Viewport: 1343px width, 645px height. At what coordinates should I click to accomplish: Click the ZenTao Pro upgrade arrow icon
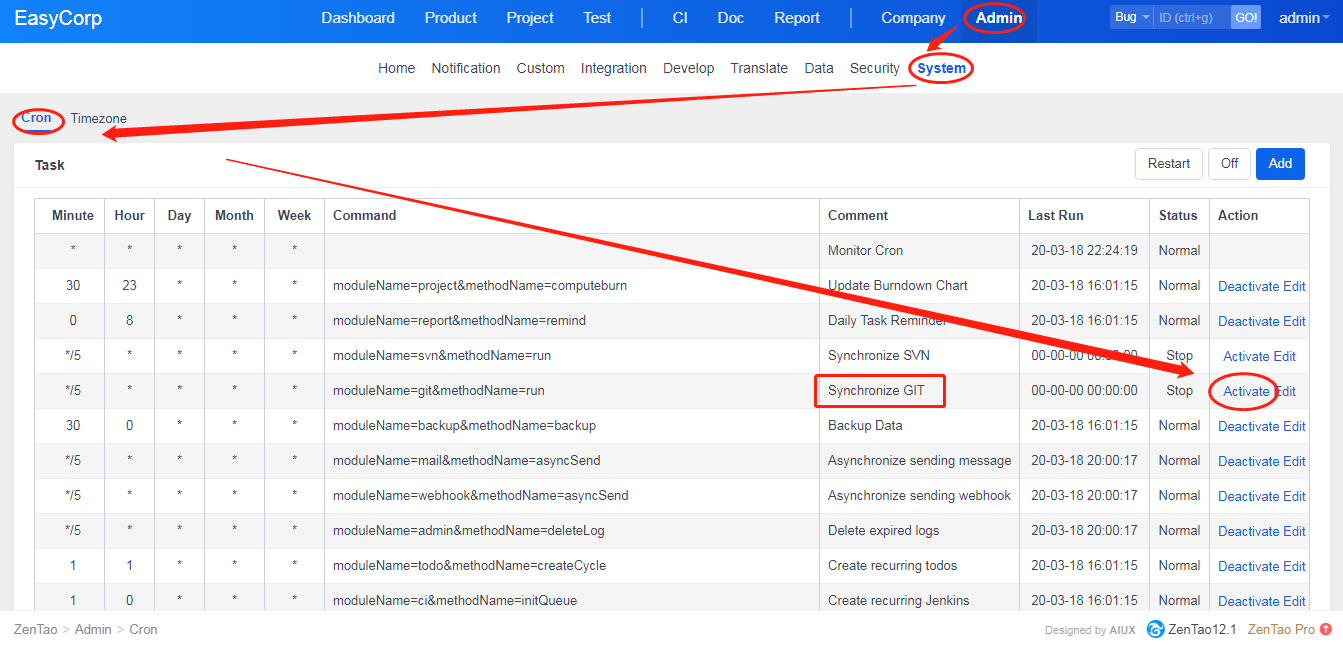[x=1326, y=629]
